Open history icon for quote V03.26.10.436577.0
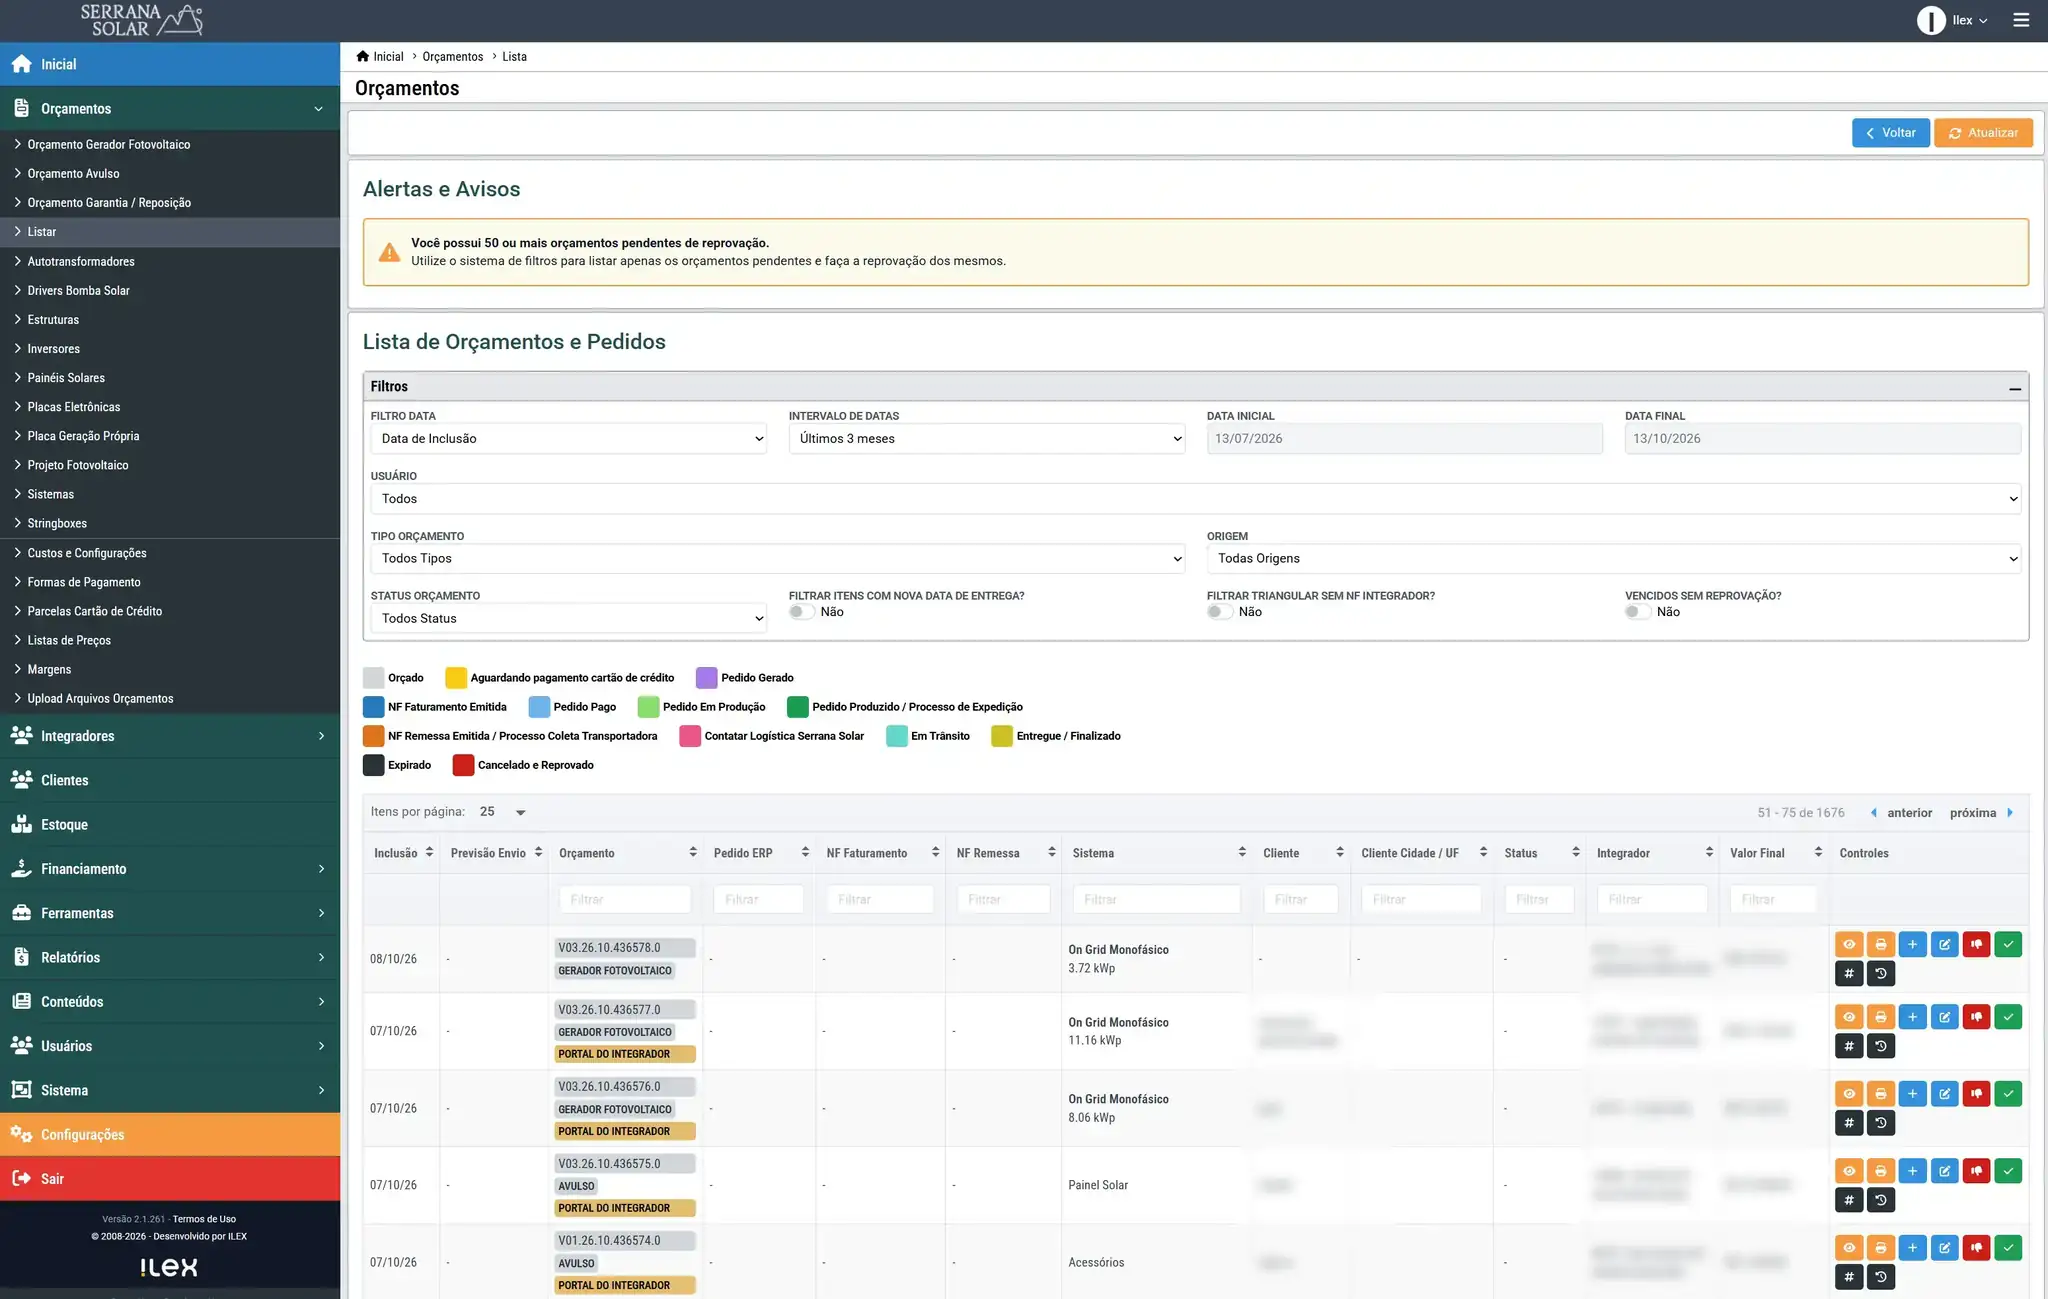This screenshot has width=2048, height=1299. pyautogui.click(x=1881, y=1047)
